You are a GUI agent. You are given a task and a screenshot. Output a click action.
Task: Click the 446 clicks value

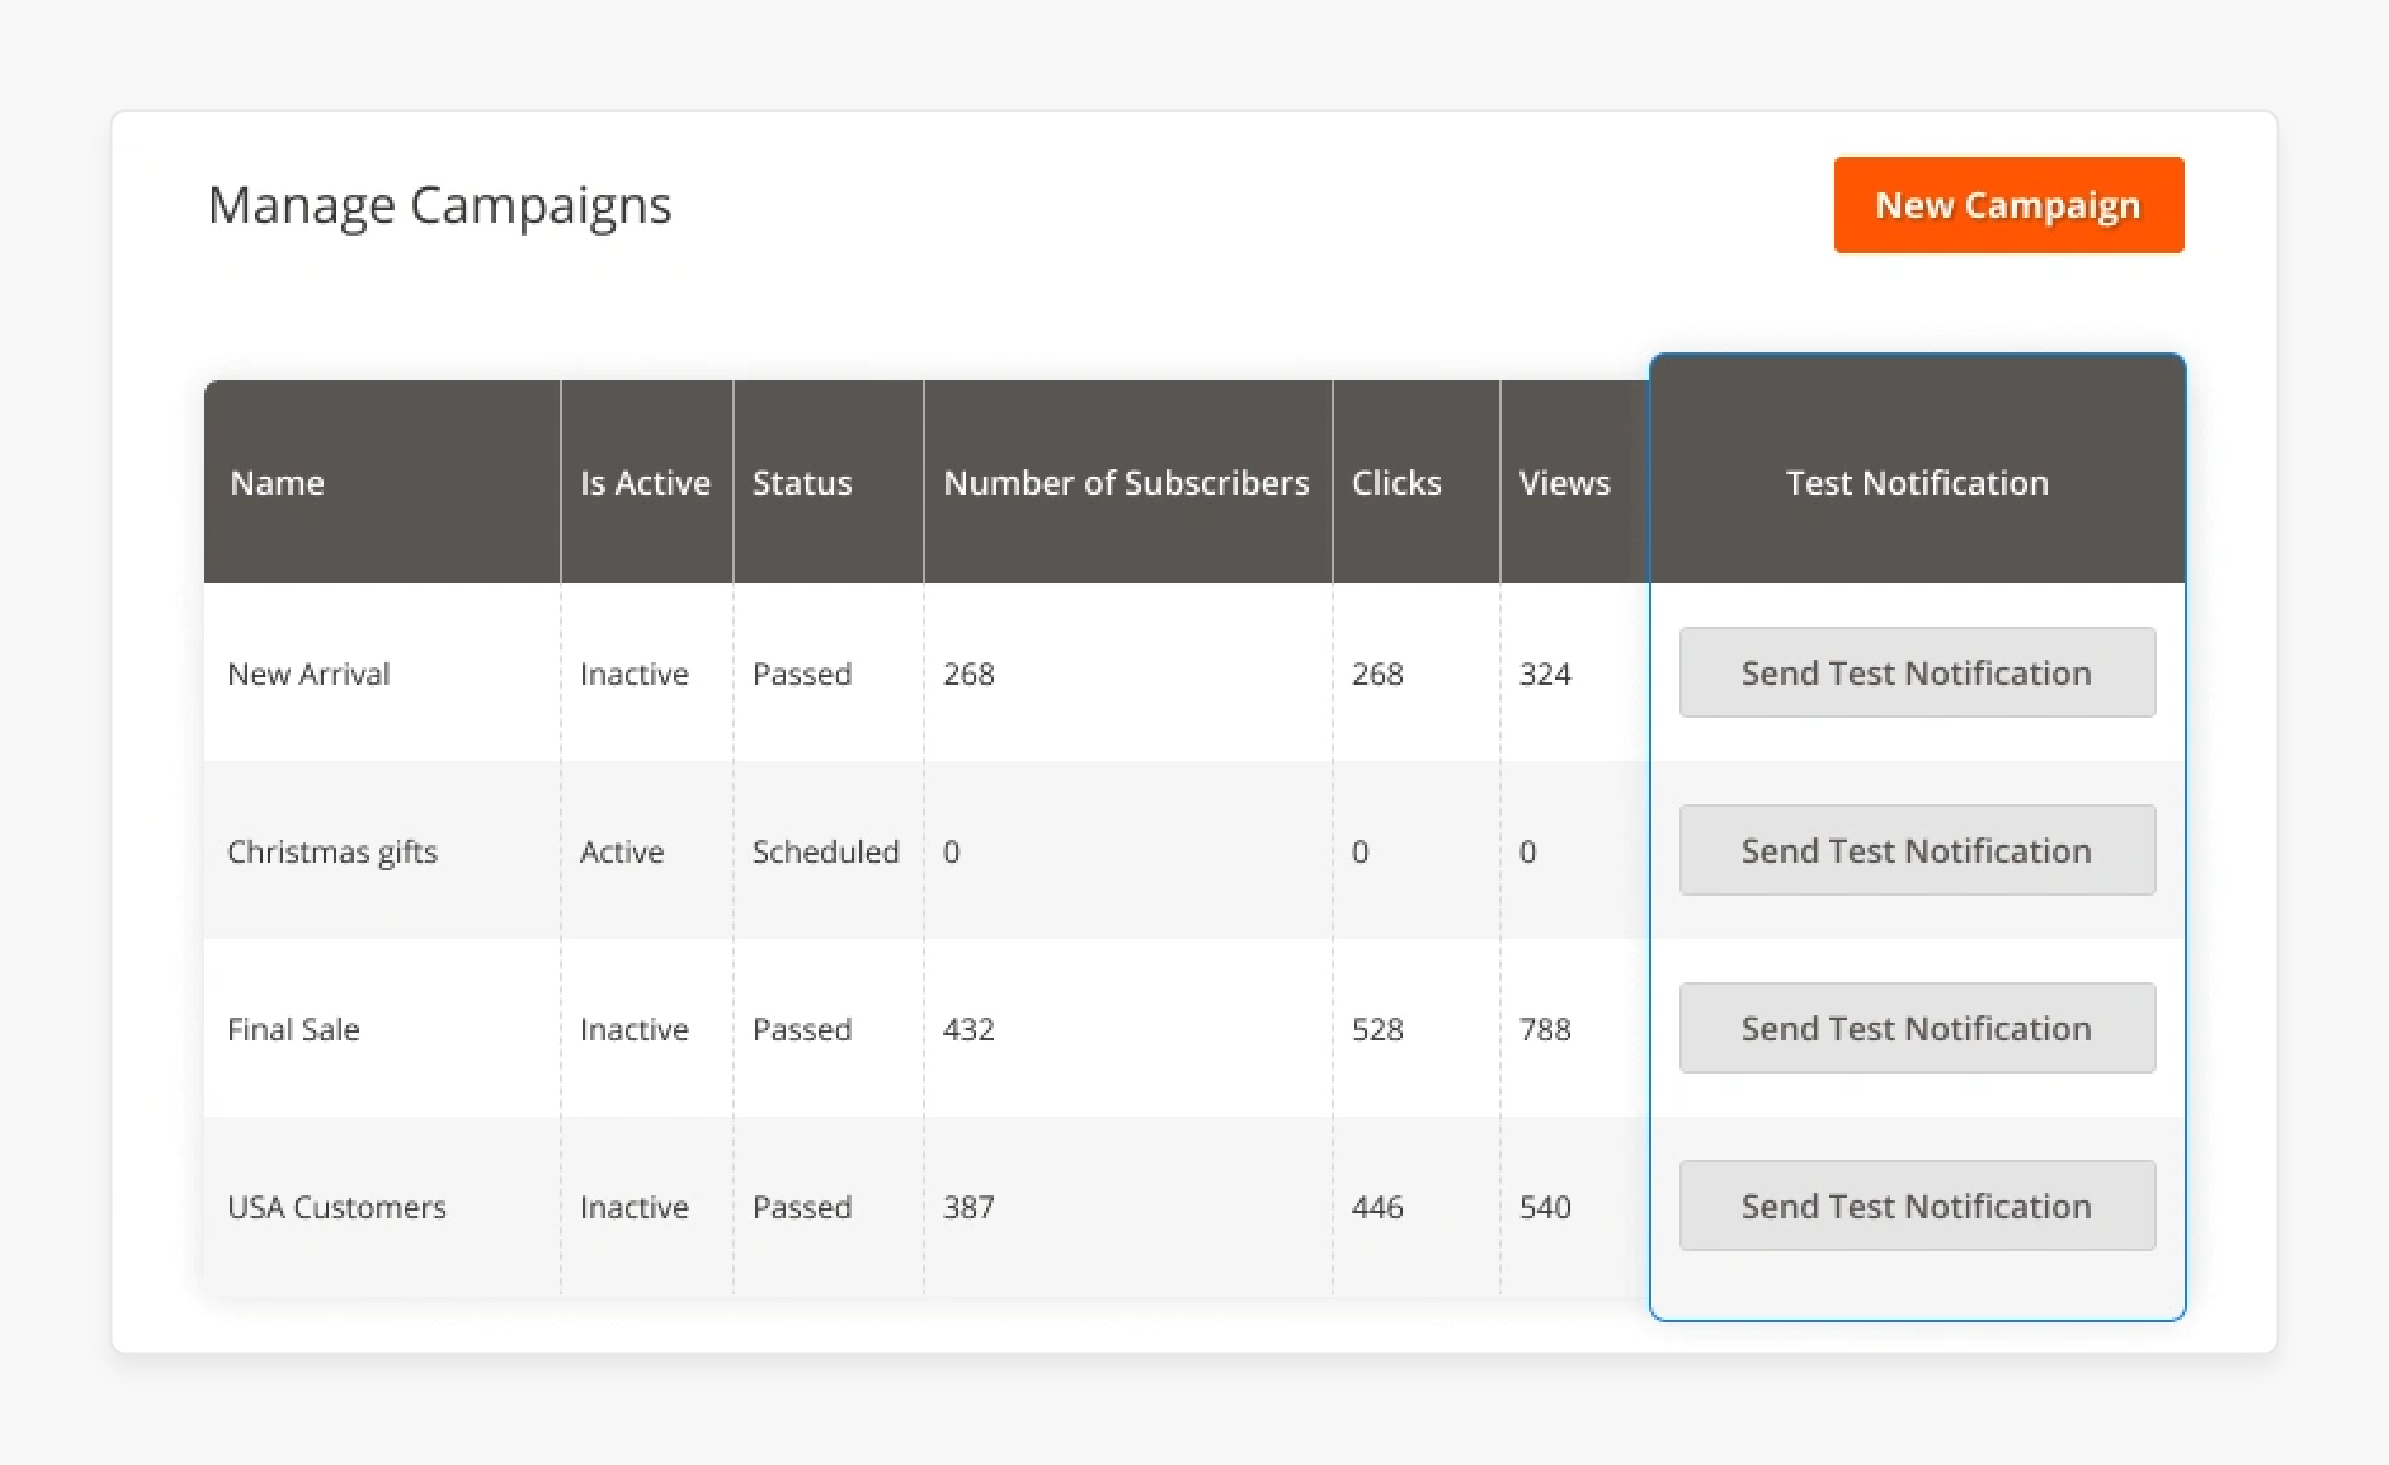pyautogui.click(x=1377, y=1207)
